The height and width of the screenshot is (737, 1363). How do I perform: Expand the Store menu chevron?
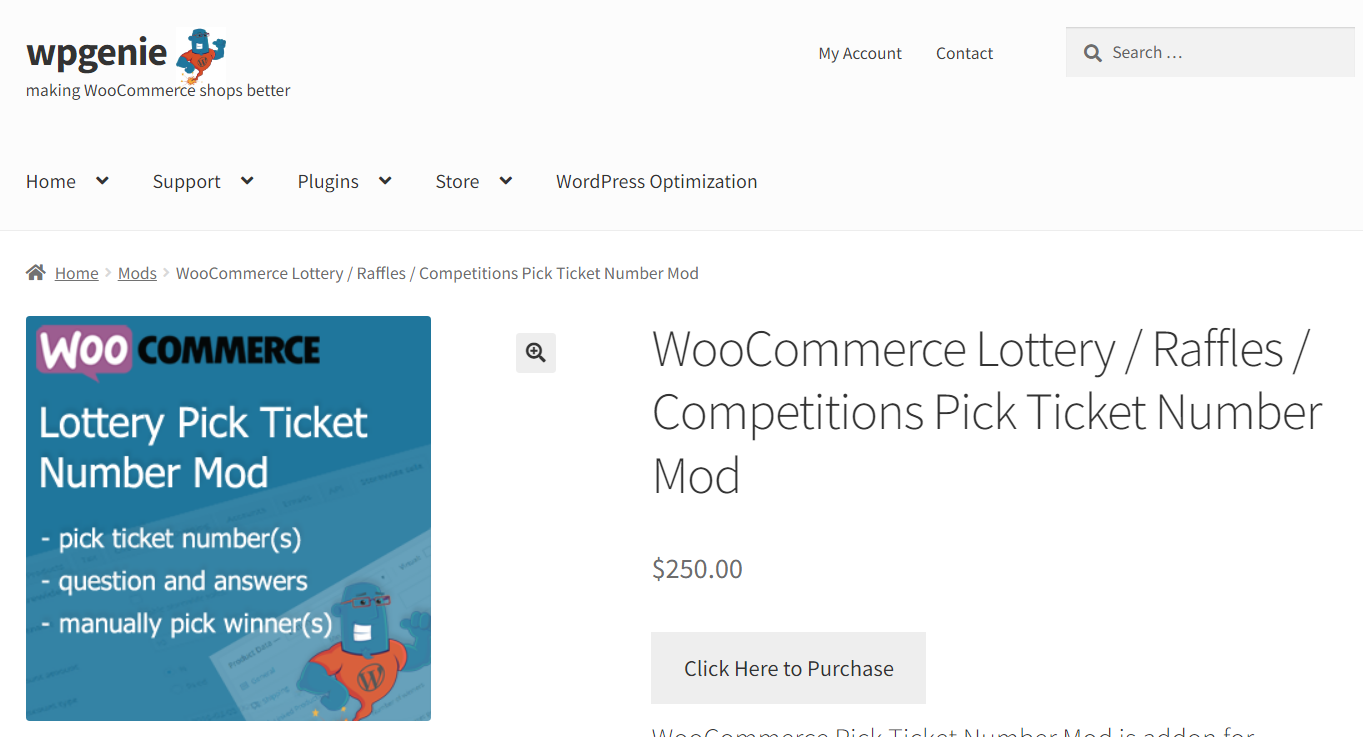506,181
